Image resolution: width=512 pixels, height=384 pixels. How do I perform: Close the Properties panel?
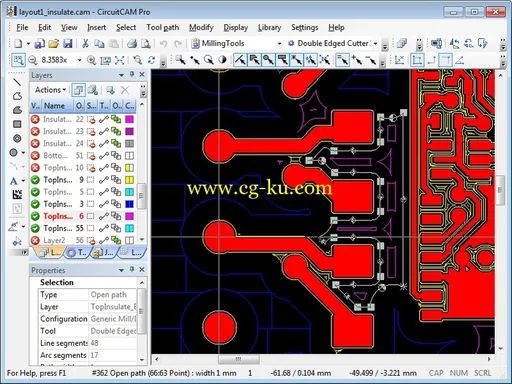coord(142,269)
